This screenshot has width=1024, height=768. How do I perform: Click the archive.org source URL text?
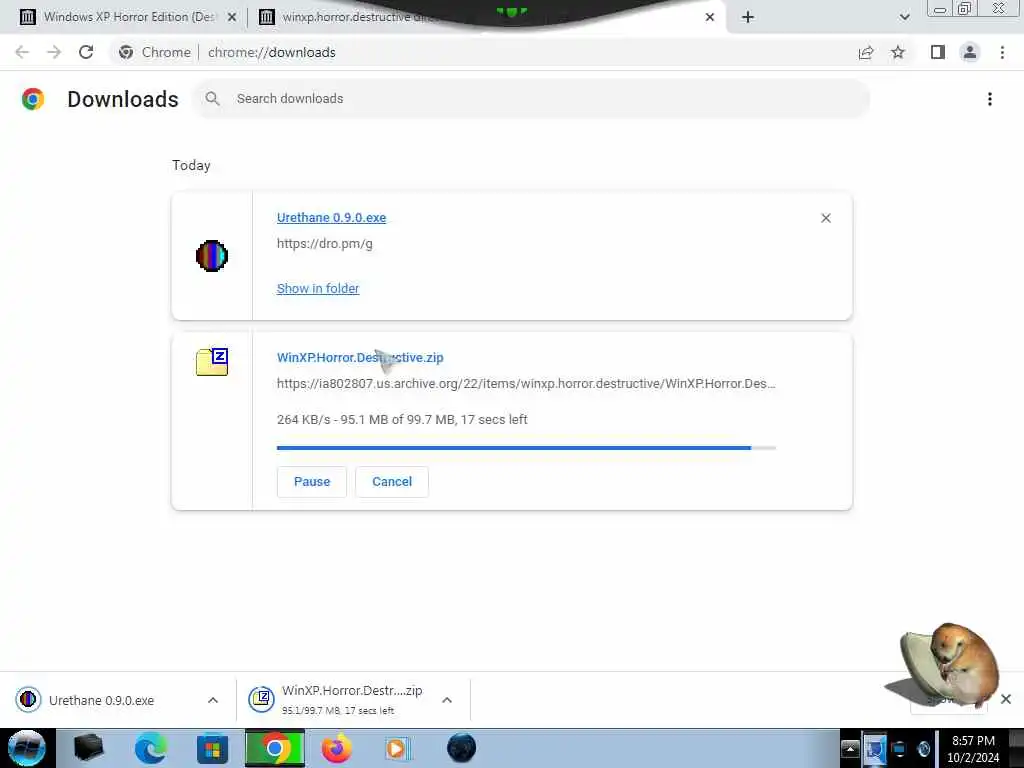[526, 383]
